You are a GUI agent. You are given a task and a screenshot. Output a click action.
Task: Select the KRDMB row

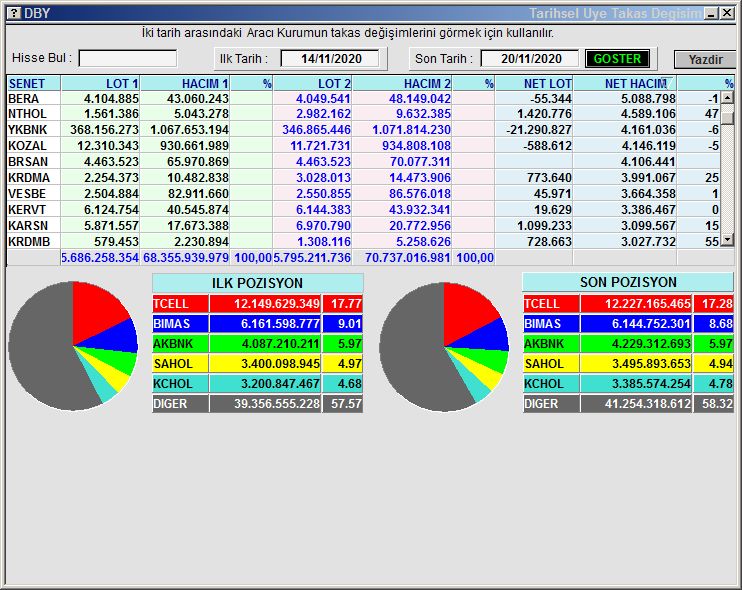(x=363, y=242)
